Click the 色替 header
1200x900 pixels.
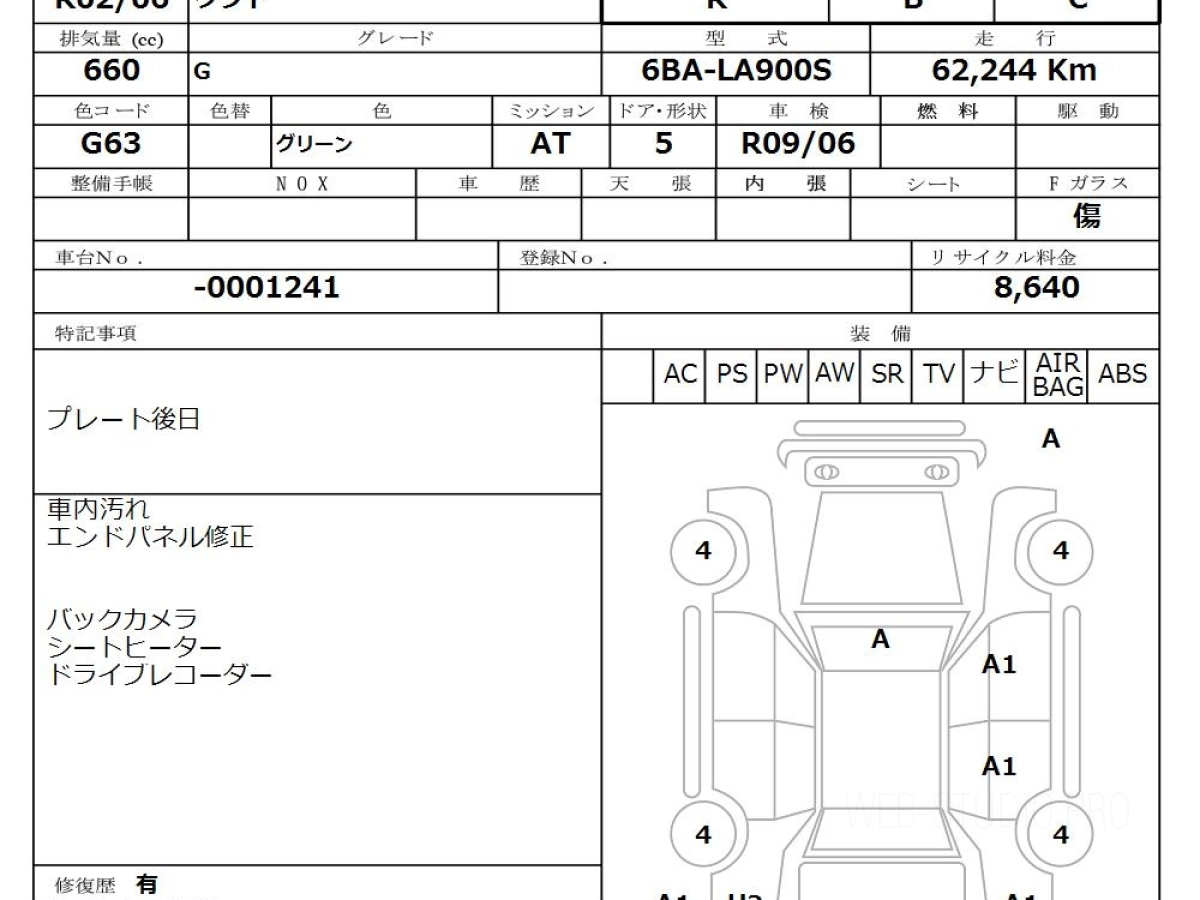230,111
